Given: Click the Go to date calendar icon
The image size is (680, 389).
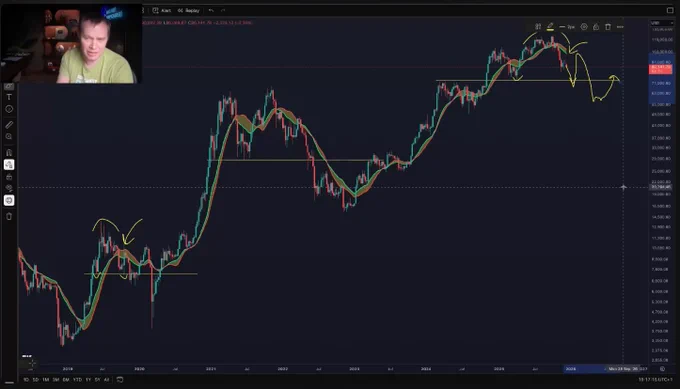Looking at the screenshot, I should click(120, 380).
